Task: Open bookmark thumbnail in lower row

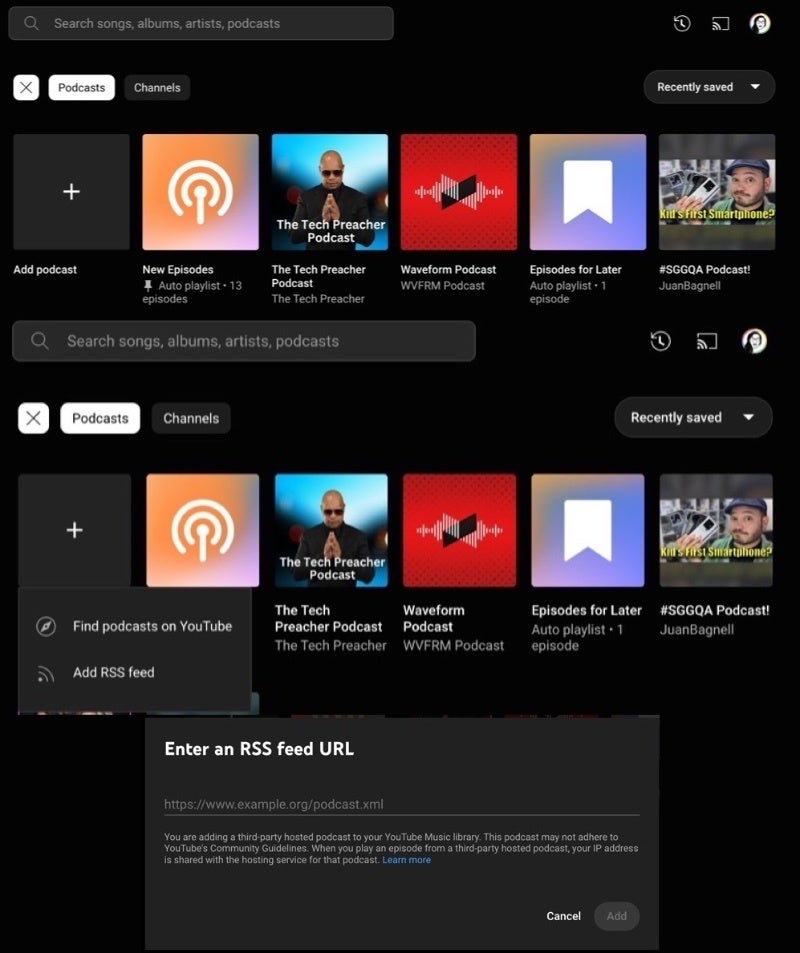Action: click(588, 530)
